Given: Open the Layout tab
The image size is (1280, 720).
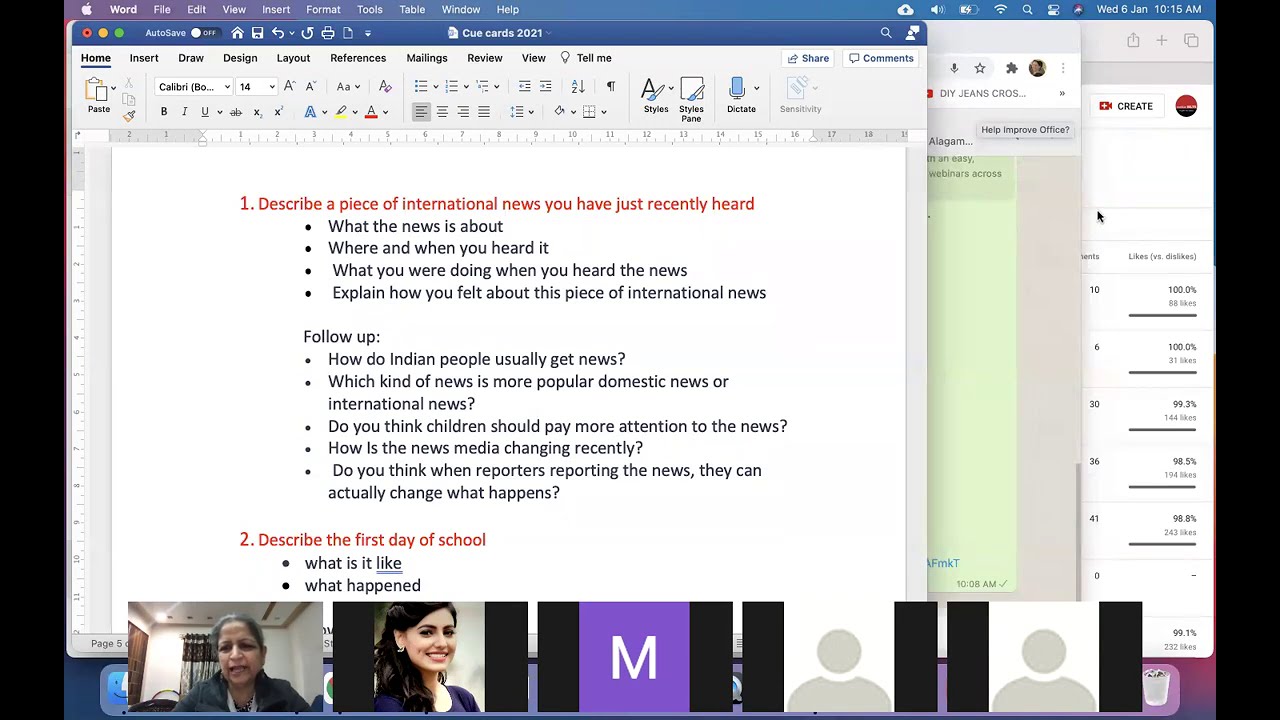Looking at the screenshot, I should [x=293, y=58].
